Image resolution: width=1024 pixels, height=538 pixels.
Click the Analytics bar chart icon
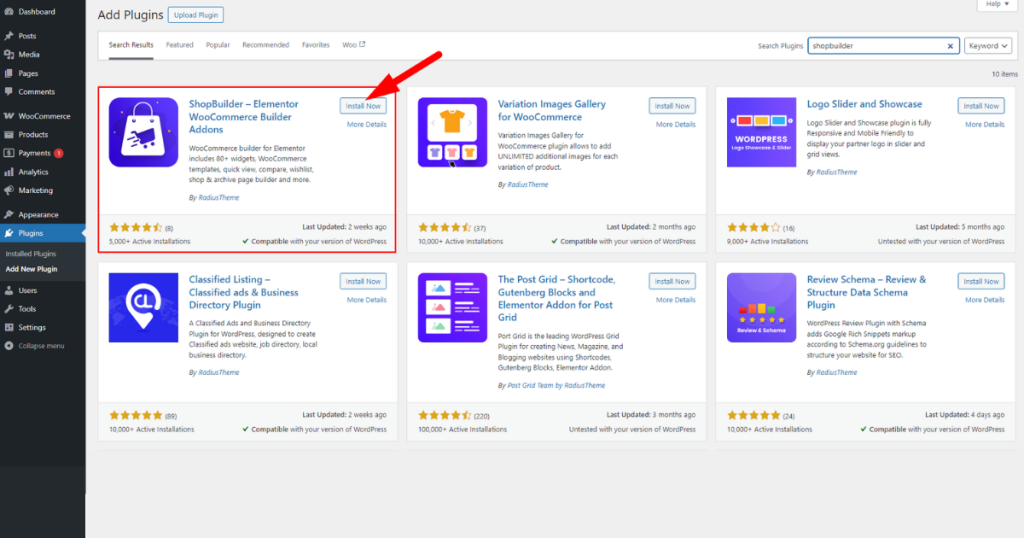coord(8,172)
